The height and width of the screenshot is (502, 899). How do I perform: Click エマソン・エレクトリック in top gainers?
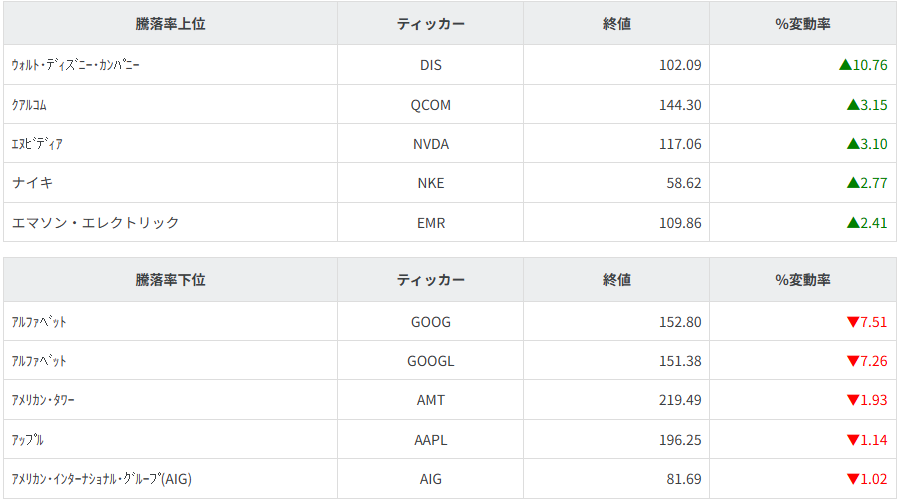point(95,222)
